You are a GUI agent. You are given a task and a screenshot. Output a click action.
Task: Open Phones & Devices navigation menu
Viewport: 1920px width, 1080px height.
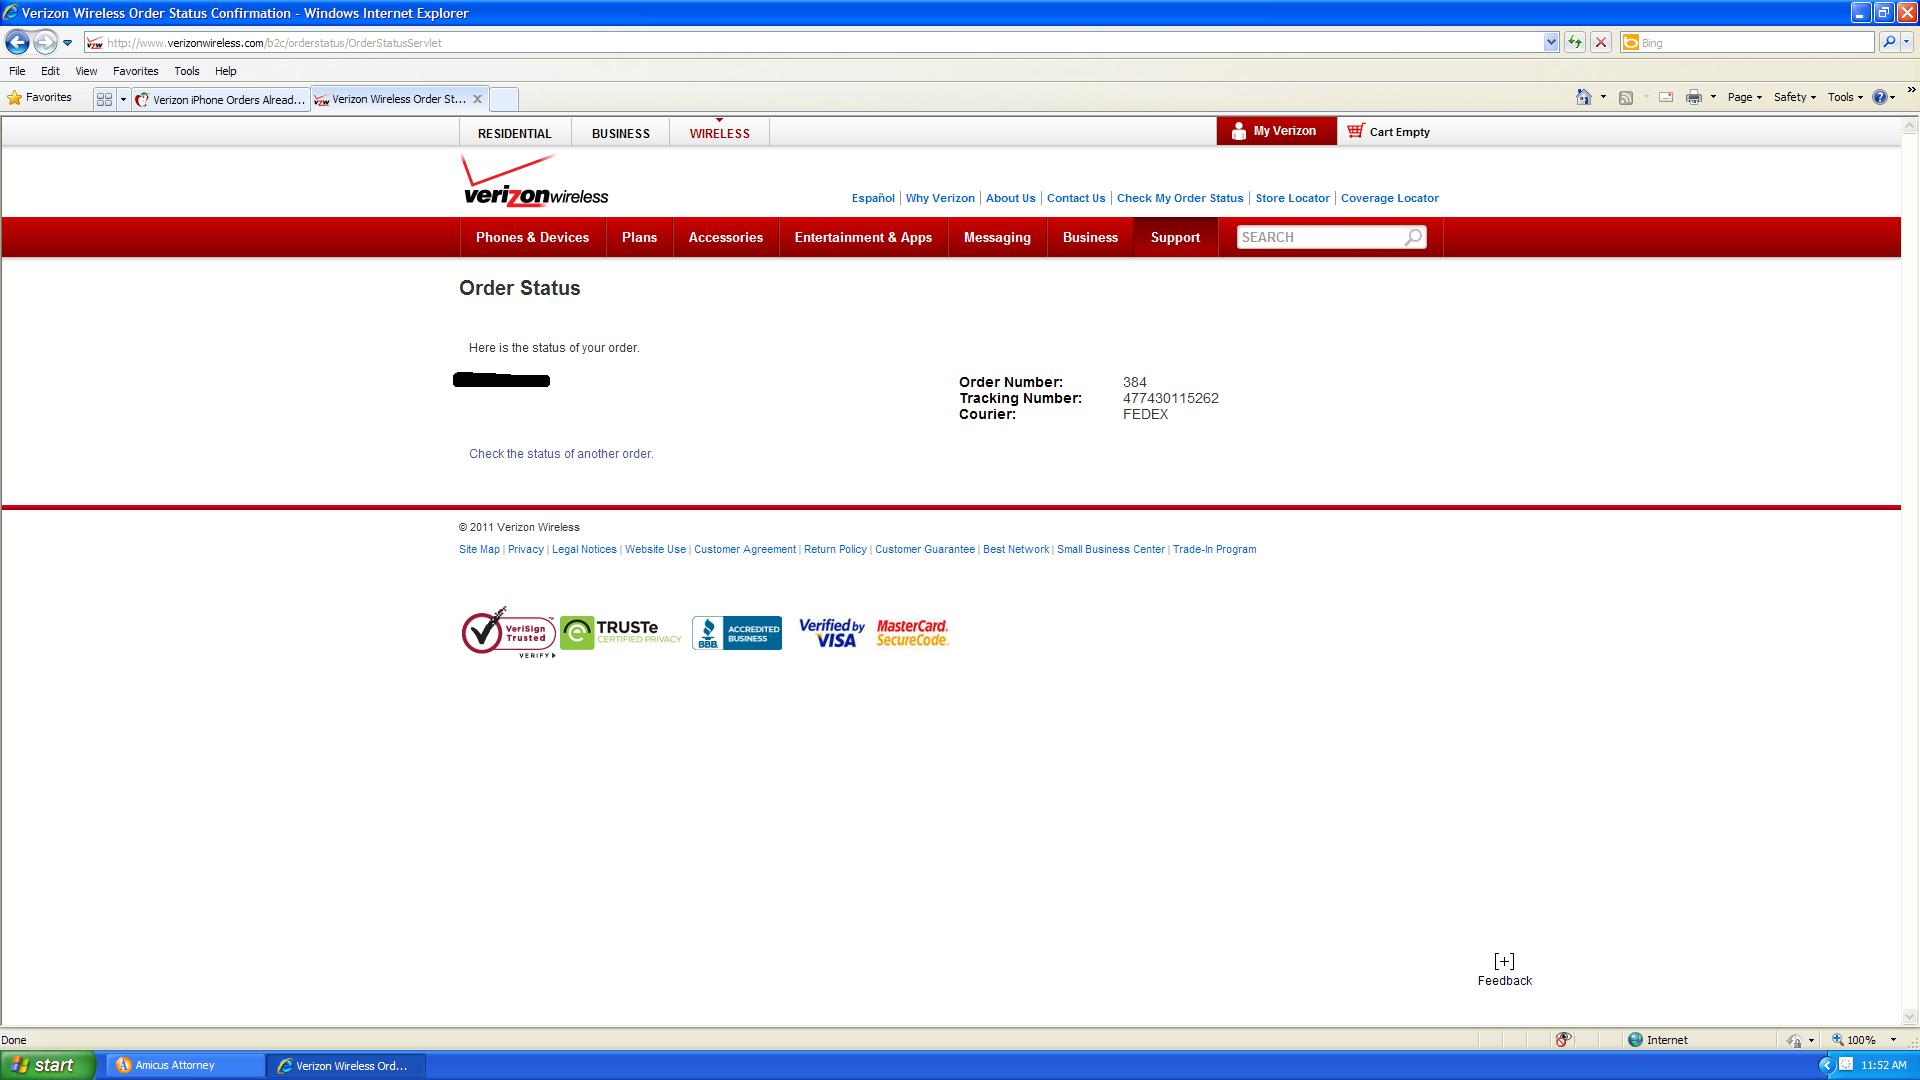click(532, 237)
